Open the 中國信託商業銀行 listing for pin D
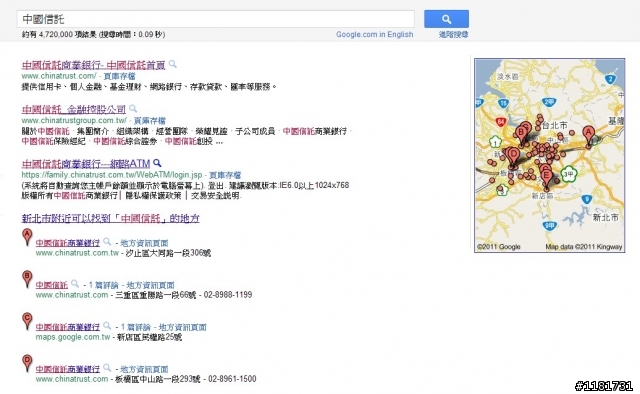 click(x=68, y=369)
